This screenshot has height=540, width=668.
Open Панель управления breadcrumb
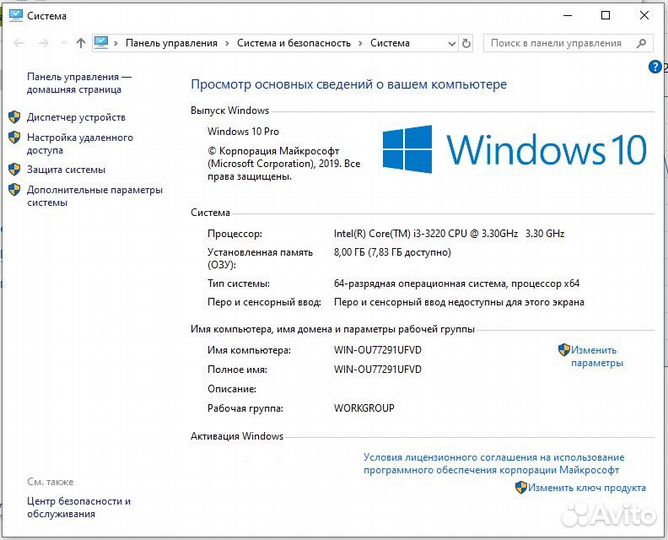tap(171, 43)
